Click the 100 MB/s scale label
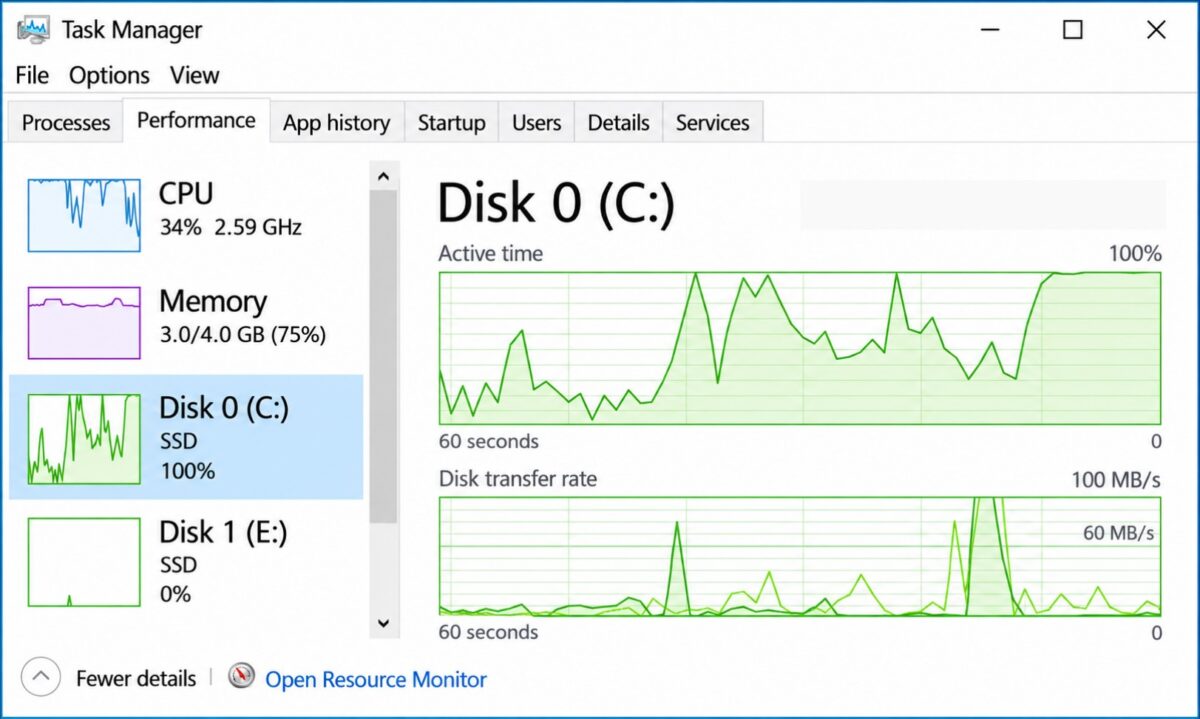Viewport: 1200px width, 719px height. (x=1116, y=480)
